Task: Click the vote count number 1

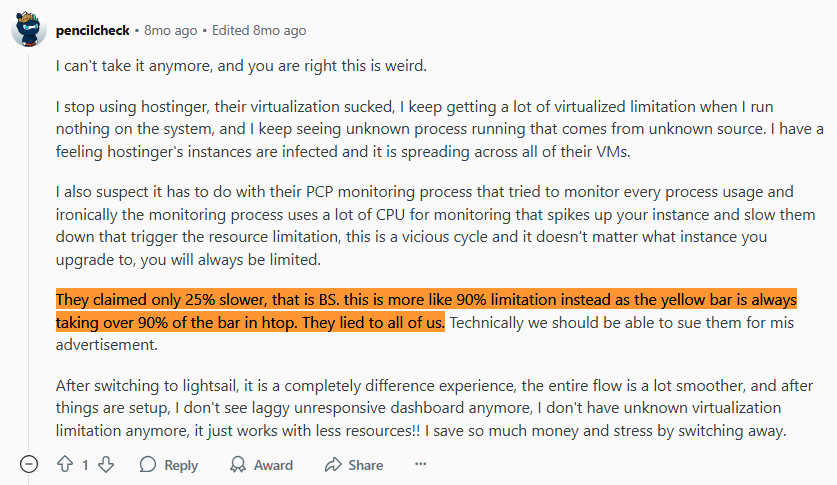Action: (85, 465)
